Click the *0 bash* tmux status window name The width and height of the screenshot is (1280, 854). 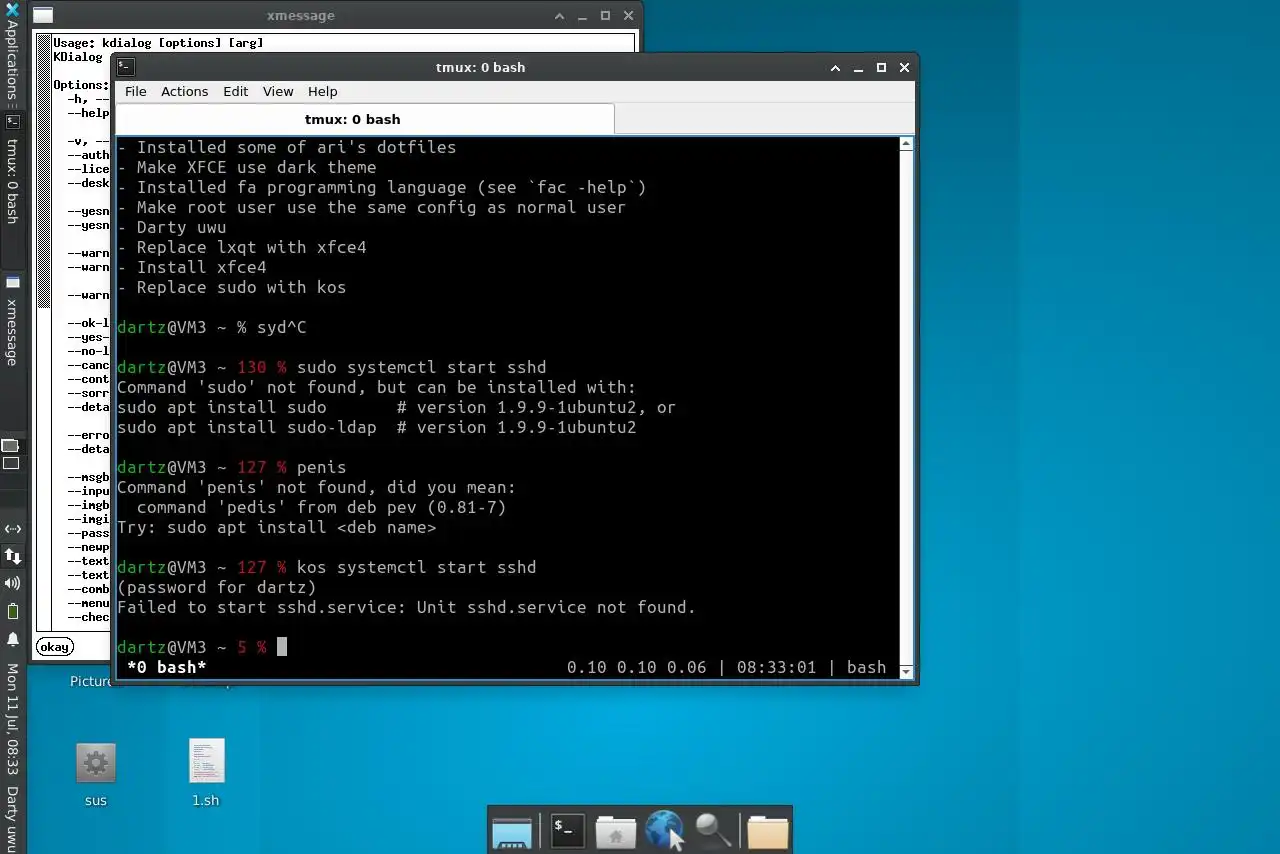(x=166, y=667)
